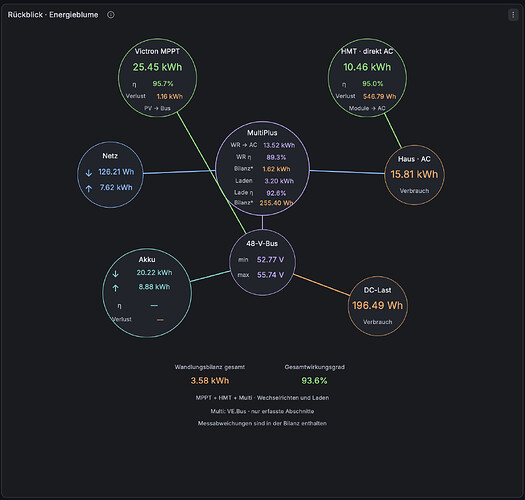Click the Gesamtwirkungsgrad 93.6% value
The height and width of the screenshot is (500, 525).
click(x=314, y=381)
